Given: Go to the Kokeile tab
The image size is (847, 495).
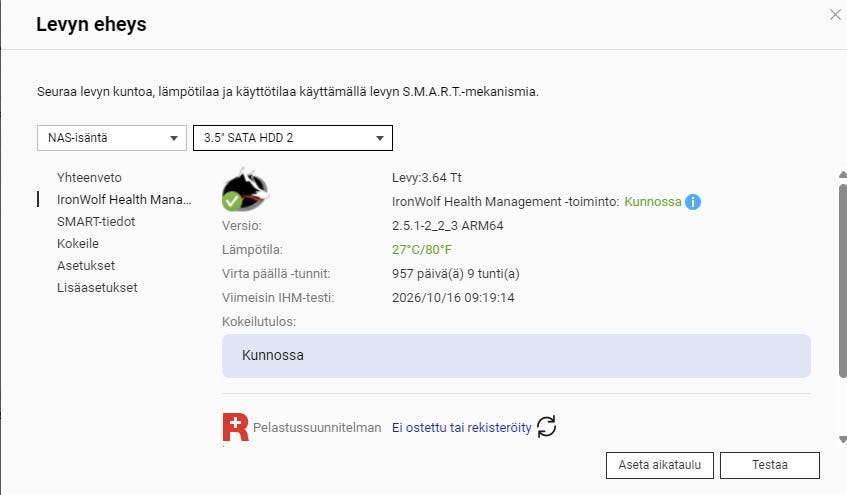Looking at the screenshot, I should (x=78, y=244).
